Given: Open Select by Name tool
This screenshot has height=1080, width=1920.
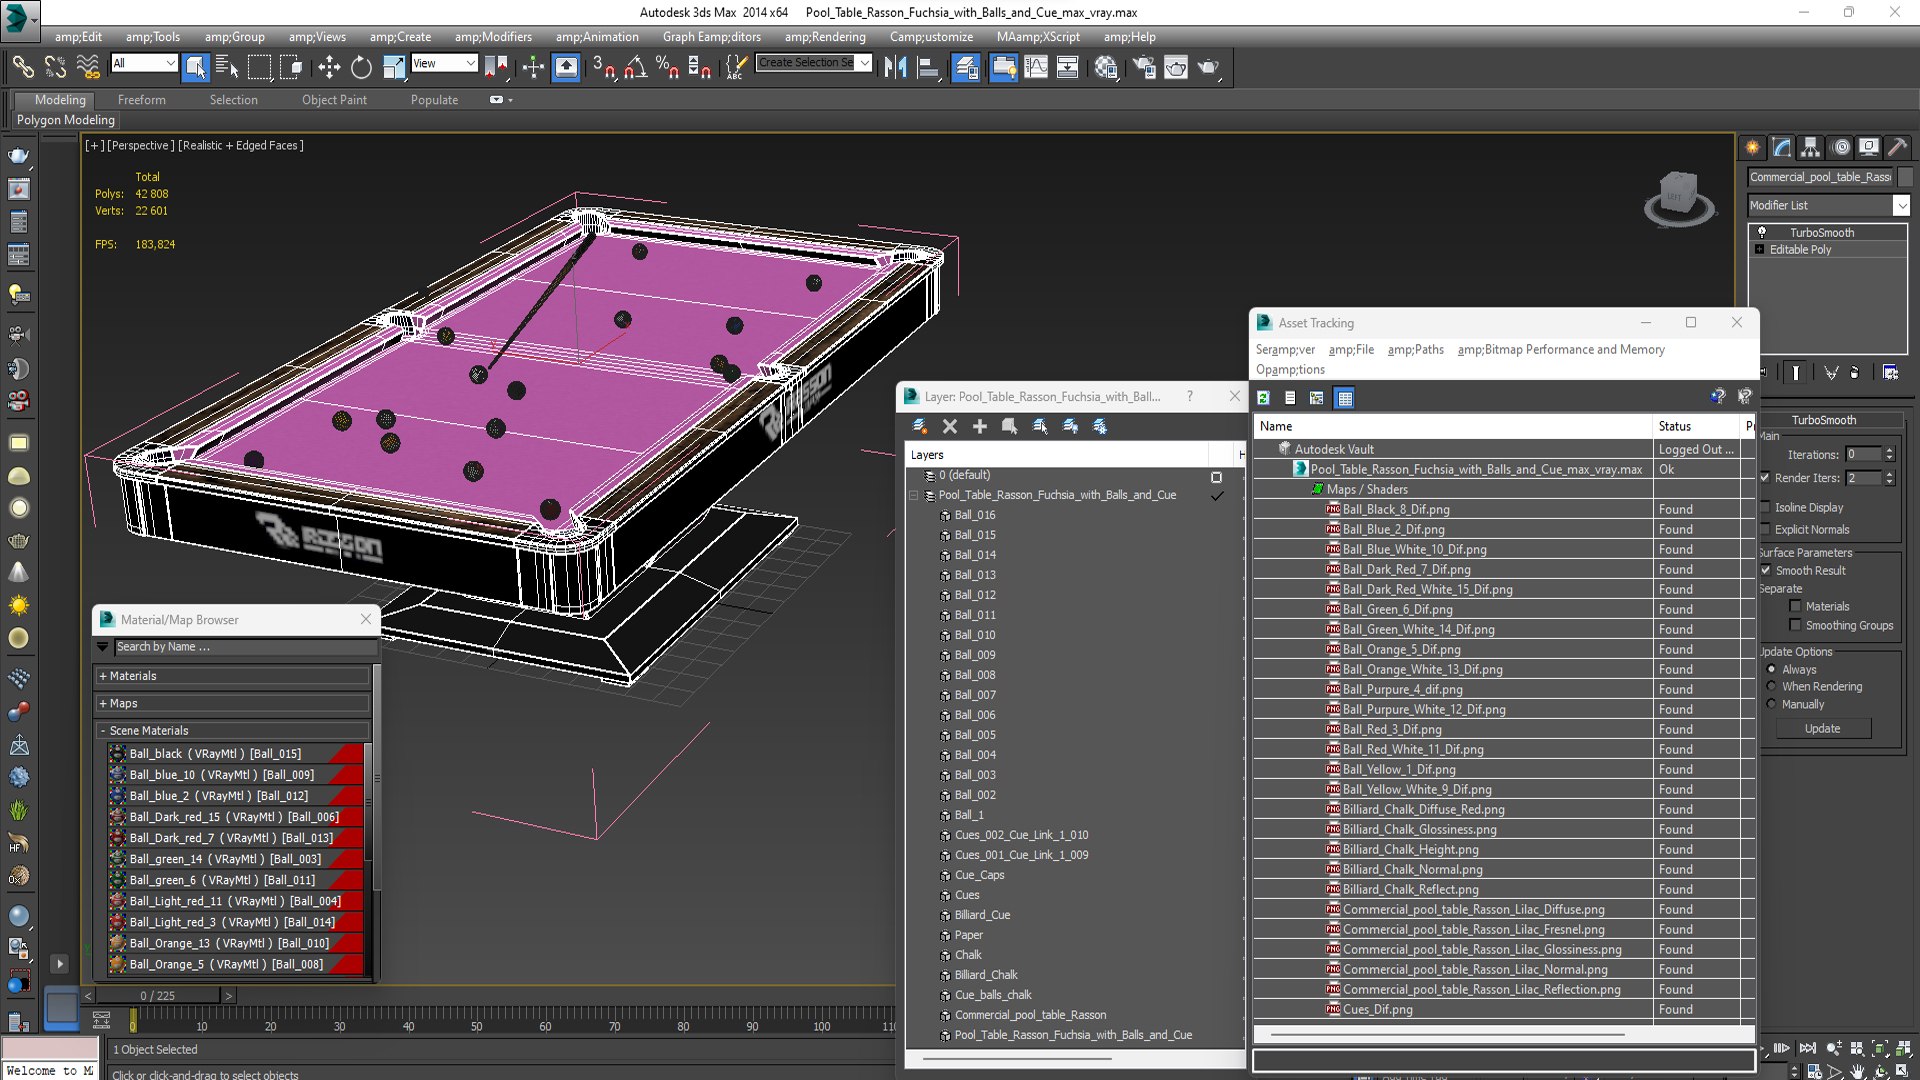Looking at the screenshot, I should (227, 67).
